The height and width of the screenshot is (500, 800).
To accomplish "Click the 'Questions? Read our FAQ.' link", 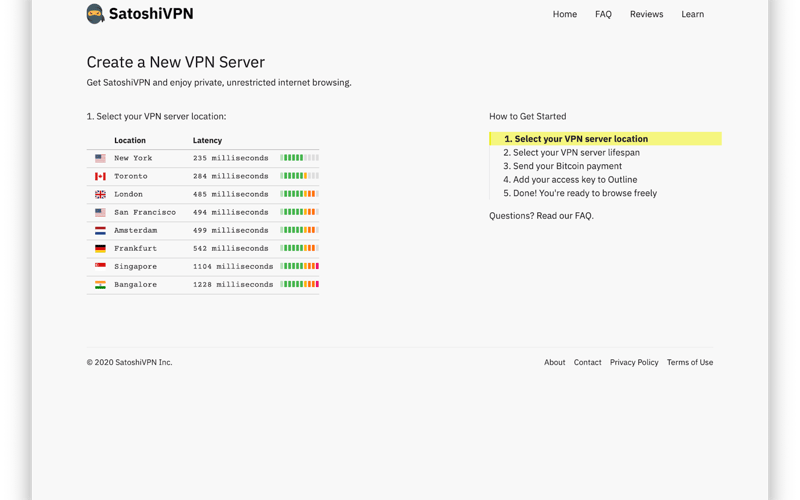I will click(541, 216).
